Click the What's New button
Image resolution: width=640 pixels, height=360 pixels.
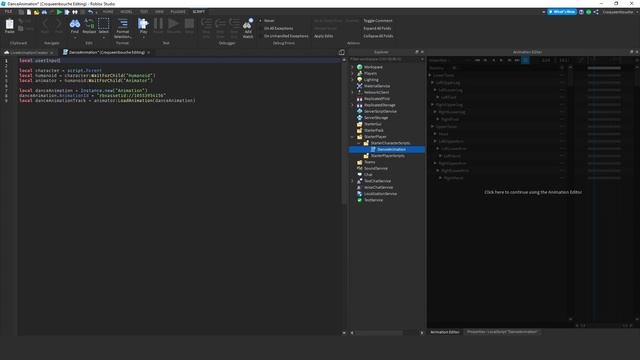coord(562,12)
